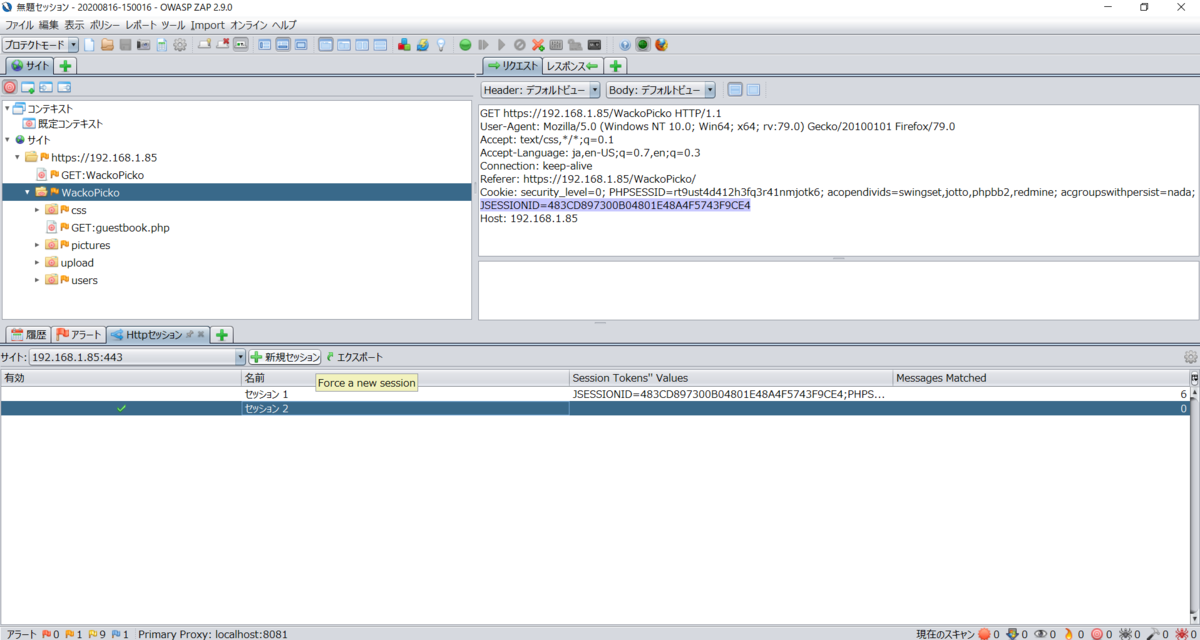
Task: Click the red target scope icon in Sites panel
Action: (x=10, y=87)
